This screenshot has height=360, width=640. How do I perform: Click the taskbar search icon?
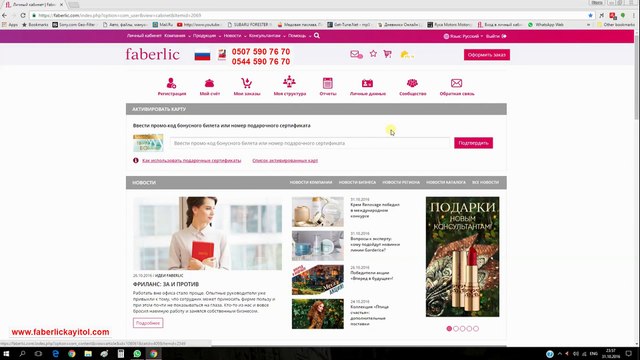pos(22,353)
